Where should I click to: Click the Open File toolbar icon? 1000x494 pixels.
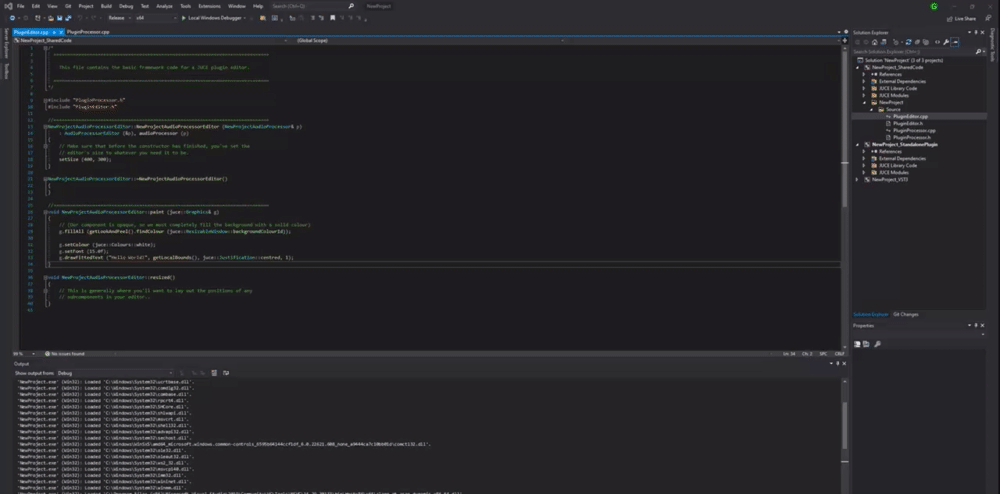(51, 18)
